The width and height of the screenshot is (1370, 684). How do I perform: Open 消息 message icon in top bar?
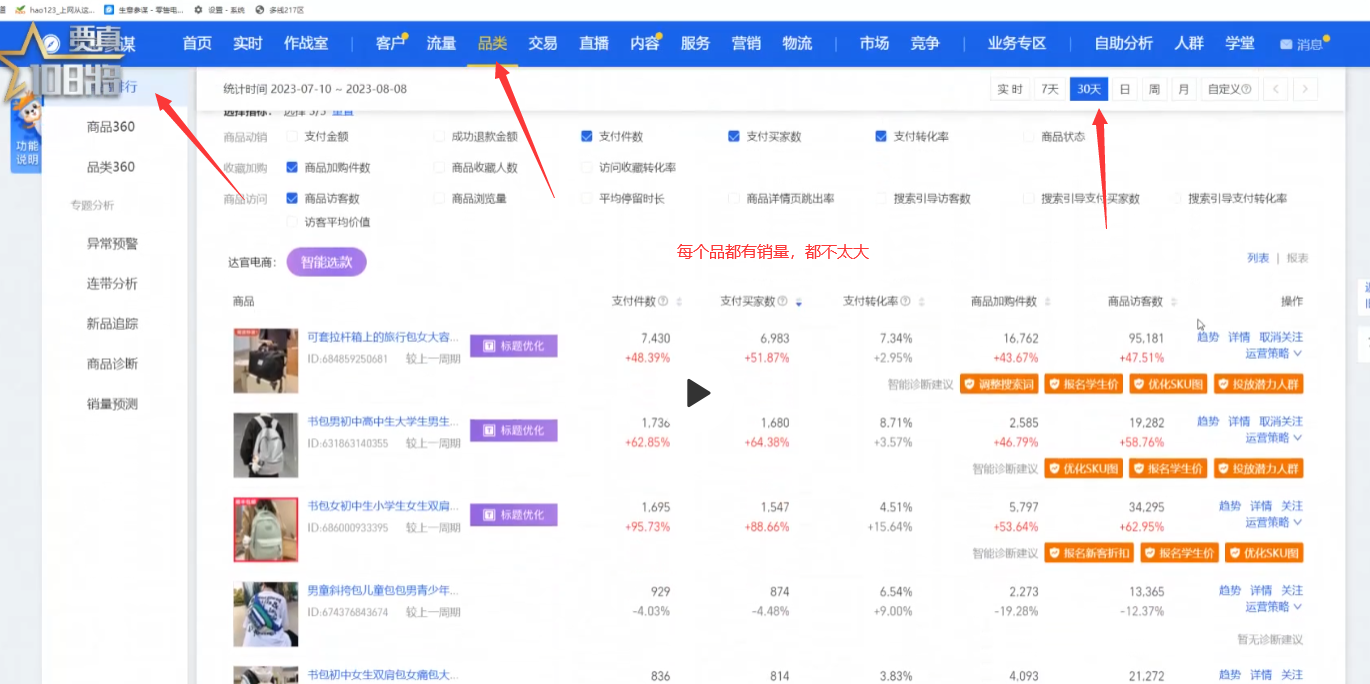tap(1286, 45)
